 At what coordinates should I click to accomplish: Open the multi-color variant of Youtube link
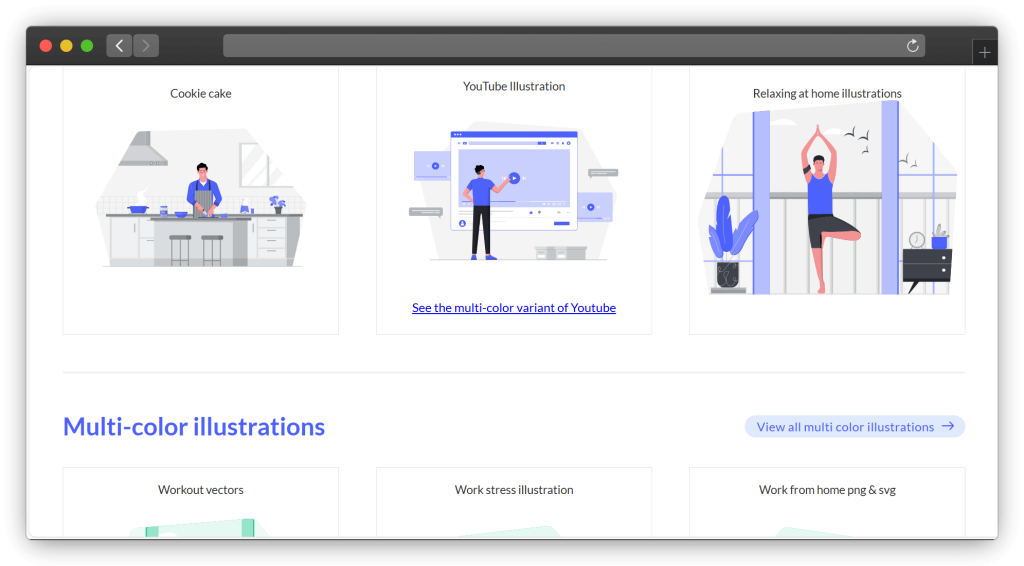514,308
